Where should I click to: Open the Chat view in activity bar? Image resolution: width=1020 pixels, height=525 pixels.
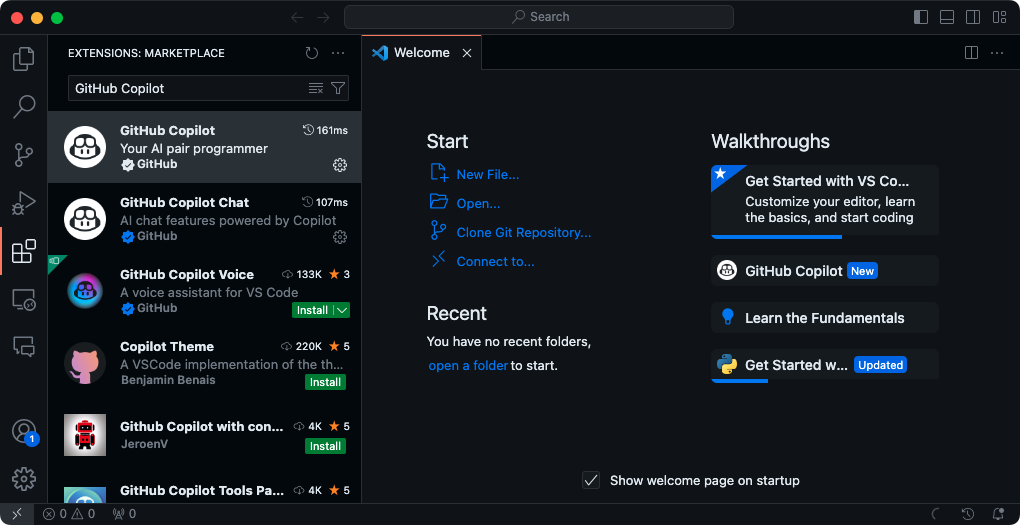pyautogui.click(x=23, y=346)
